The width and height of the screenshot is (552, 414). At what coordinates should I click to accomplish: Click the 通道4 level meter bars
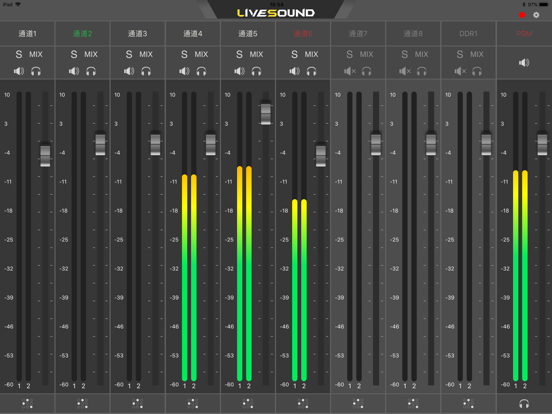(189, 237)
